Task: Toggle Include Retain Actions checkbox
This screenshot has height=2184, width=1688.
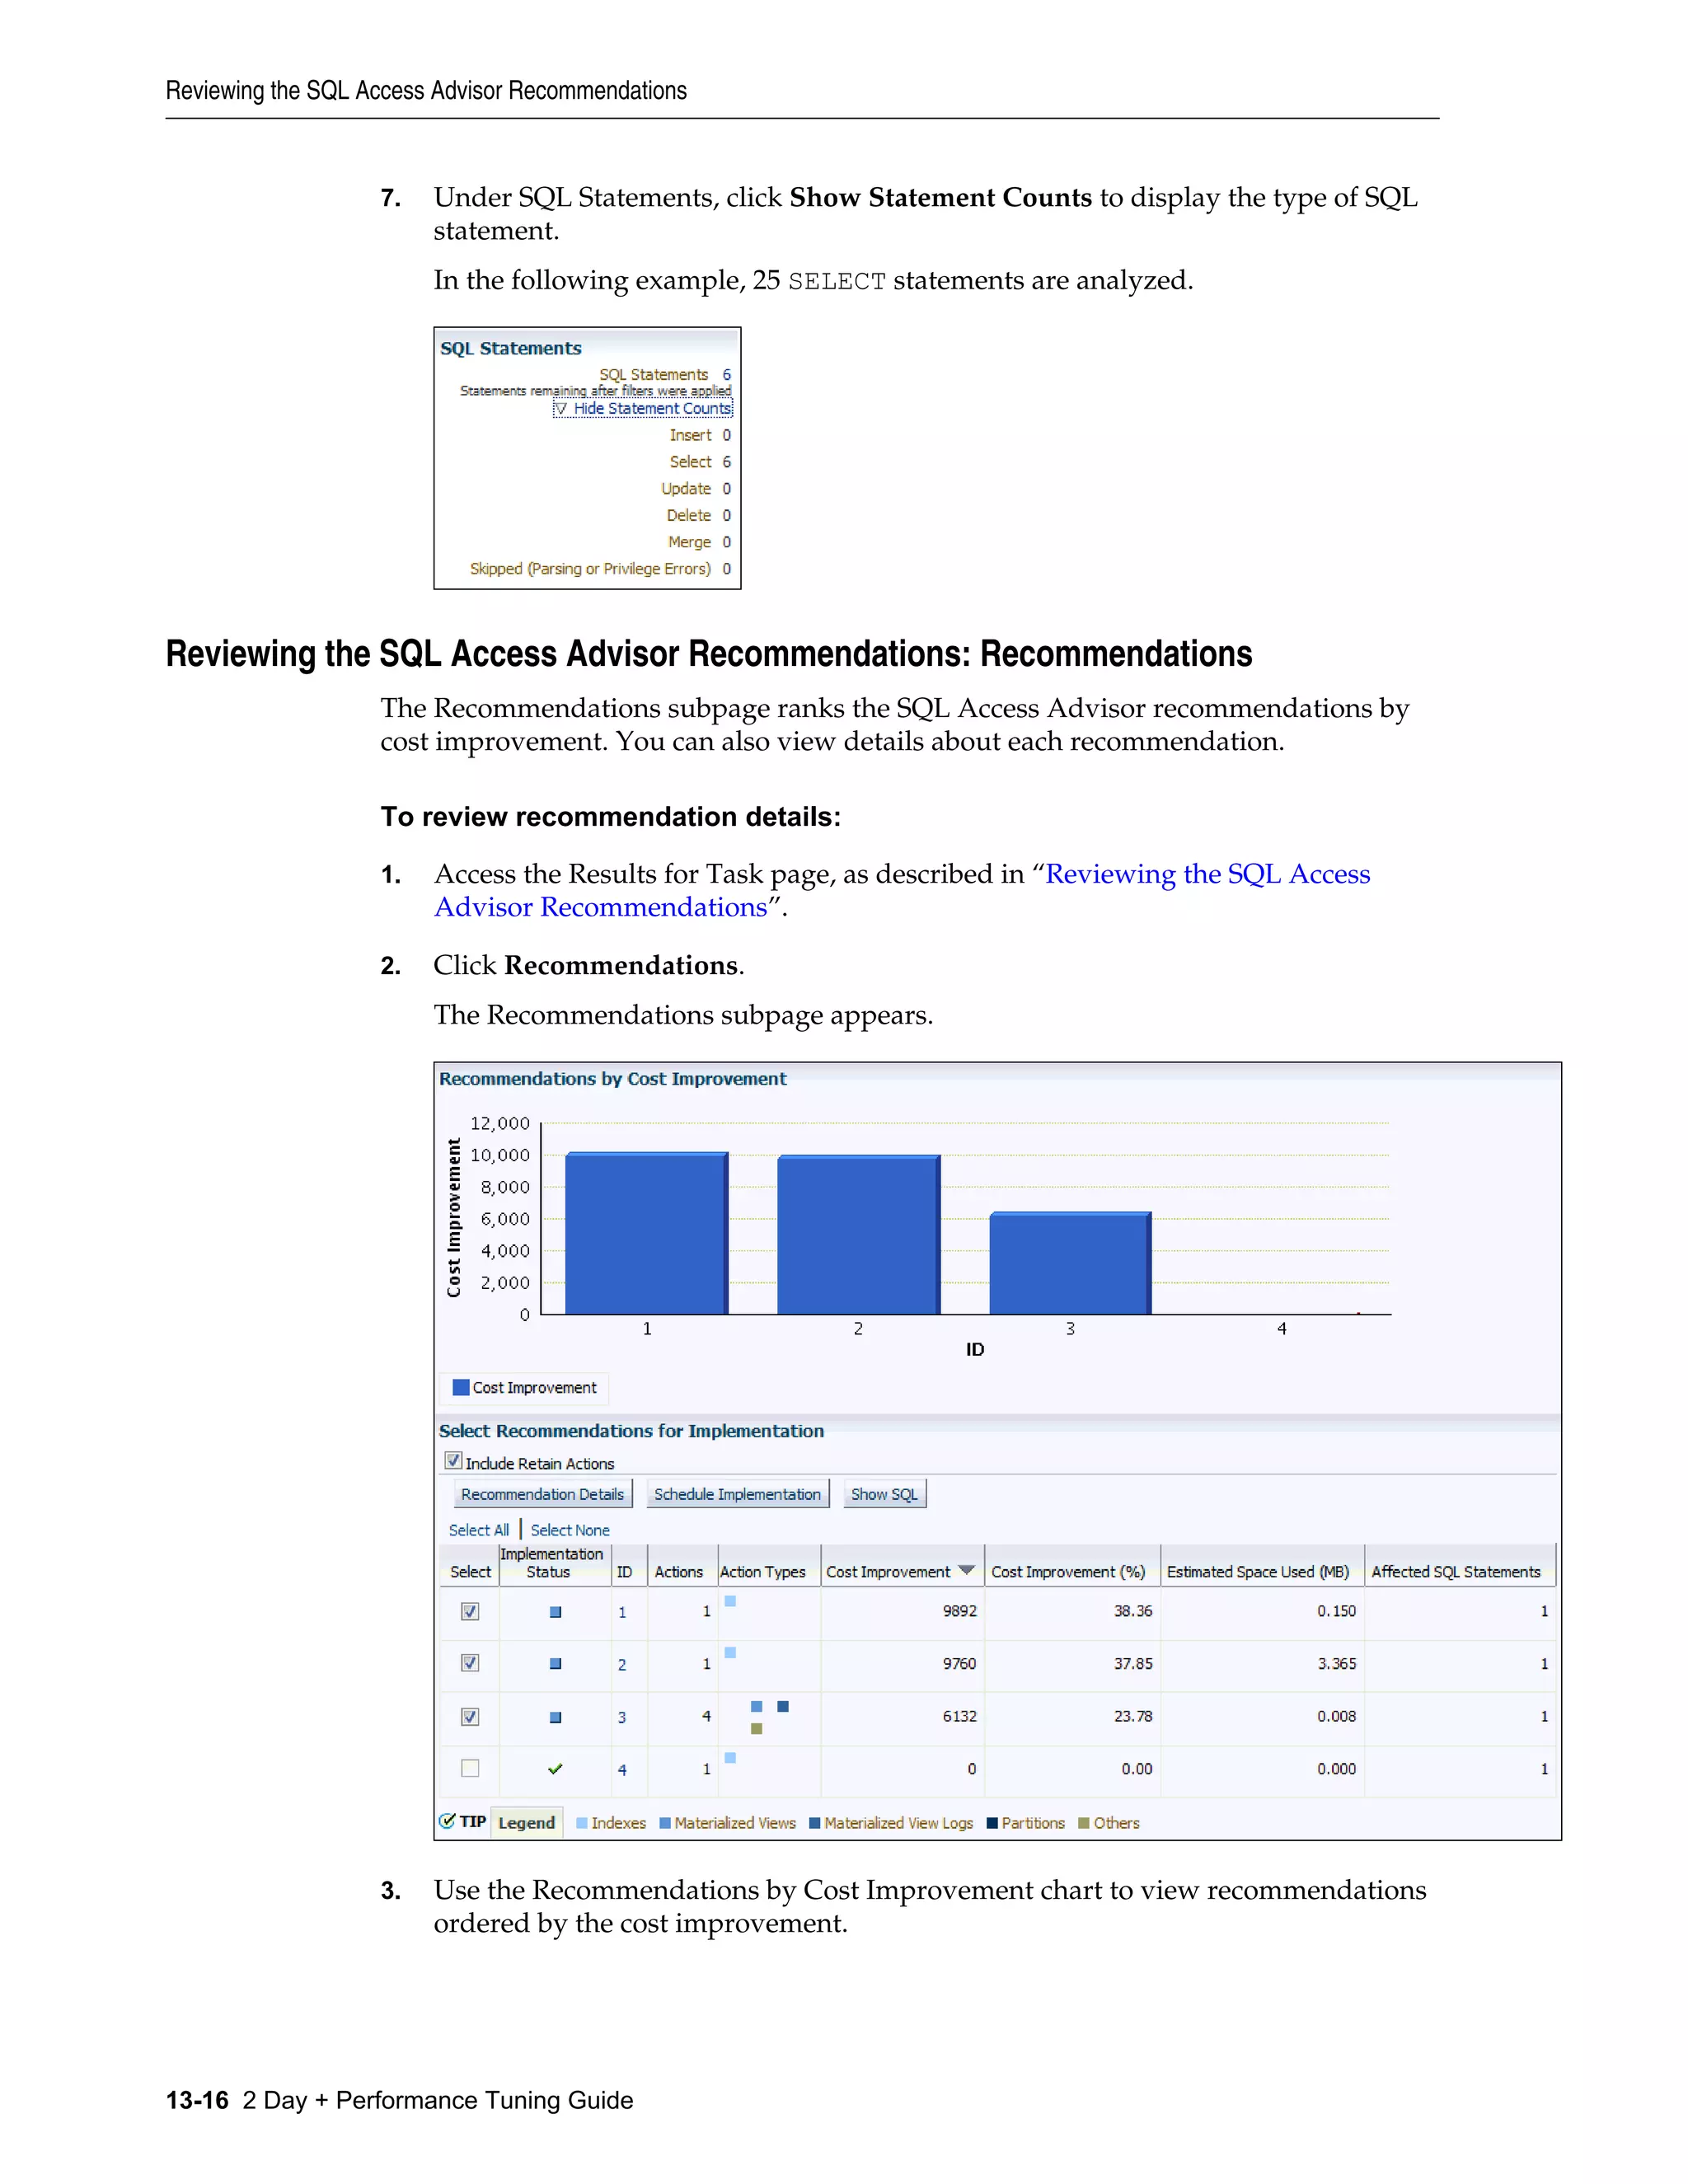Action: [x=453, y=1461]
